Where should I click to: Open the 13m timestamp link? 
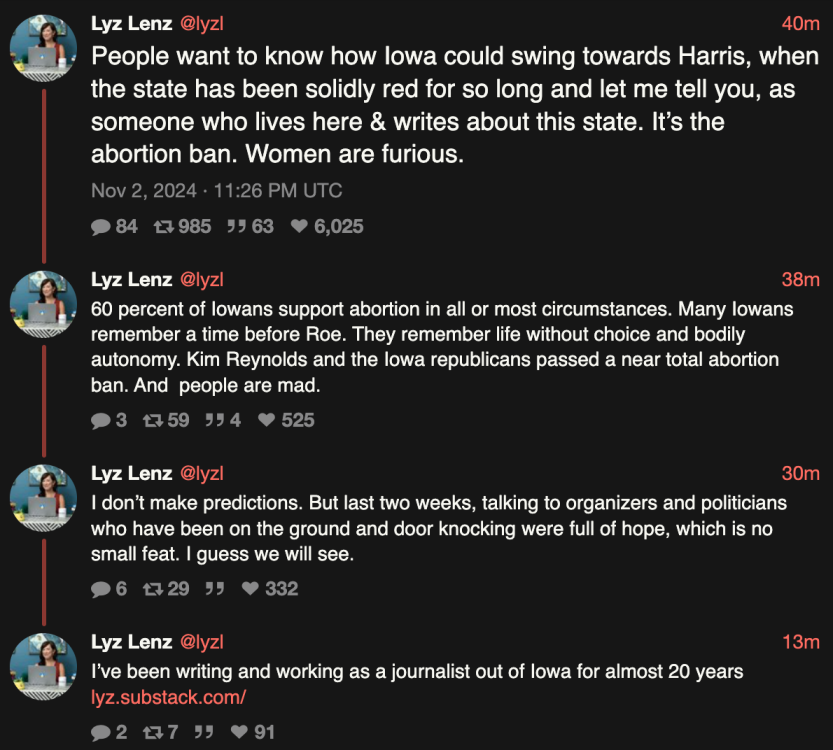coord(800,642)
